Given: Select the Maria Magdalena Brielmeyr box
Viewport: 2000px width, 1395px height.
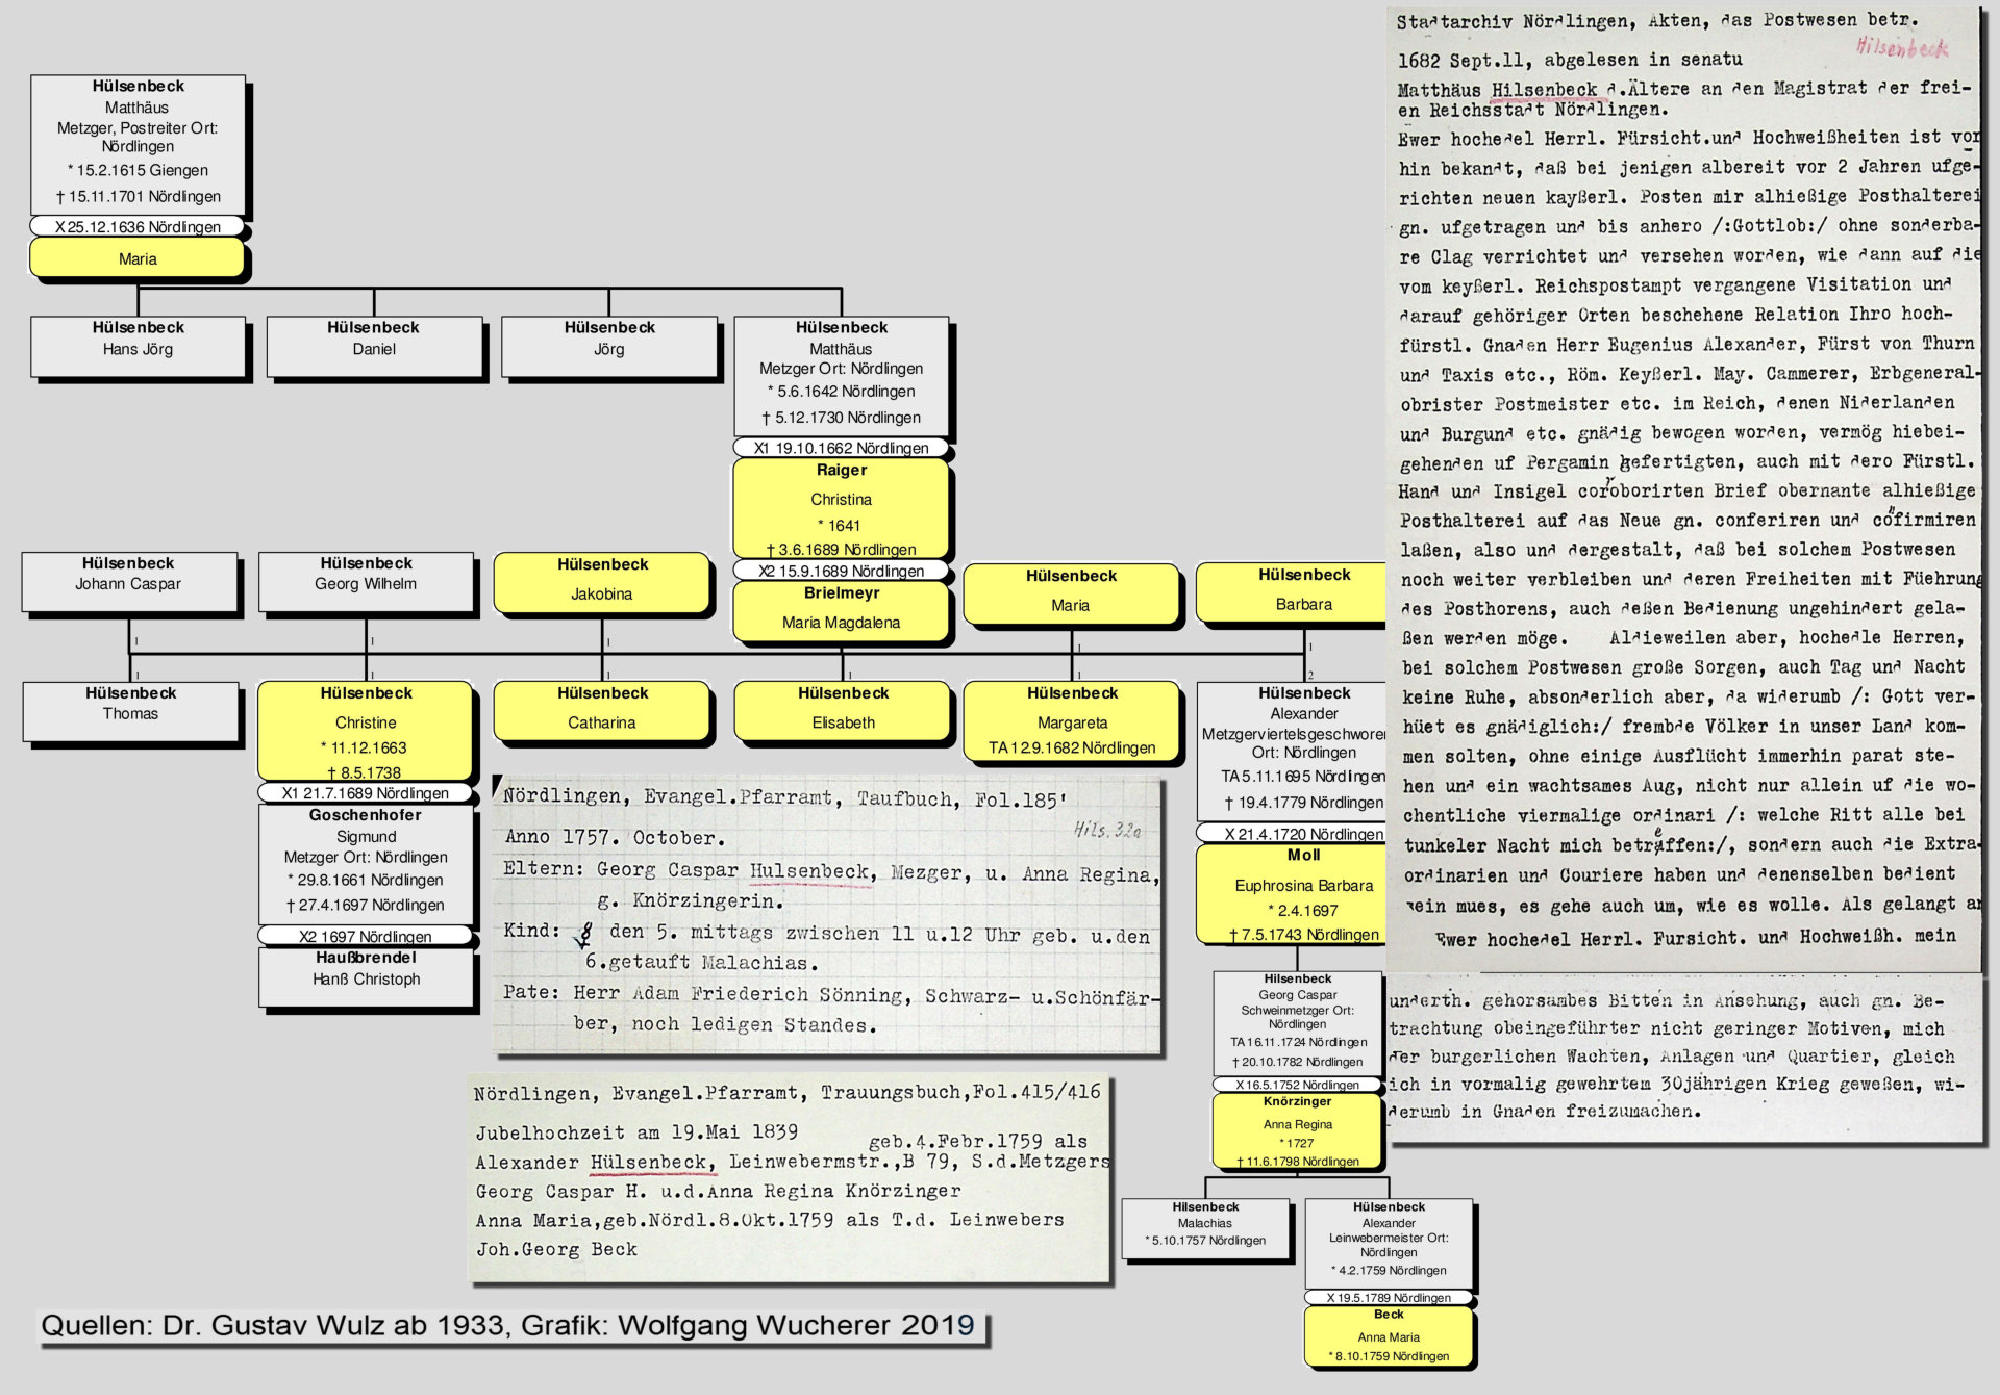Looking at the screenshot, I should click(x=841, y=610).
